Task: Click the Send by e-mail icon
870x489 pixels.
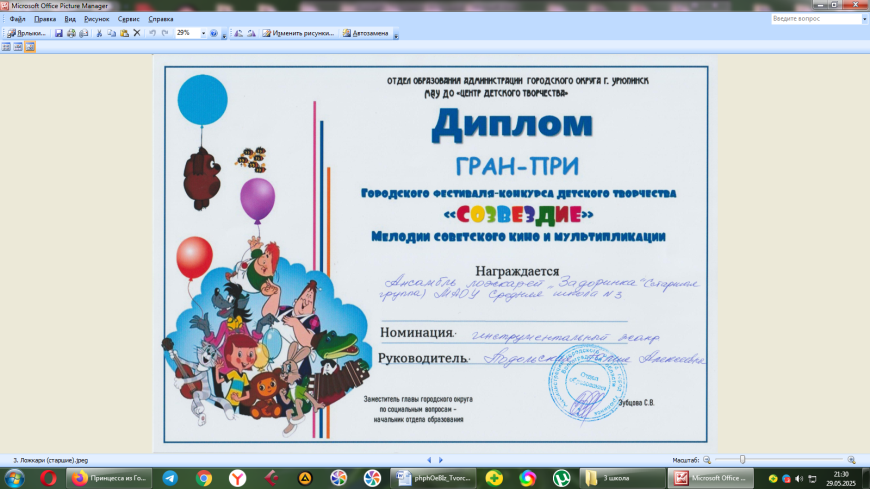Action: pos(84,33)
